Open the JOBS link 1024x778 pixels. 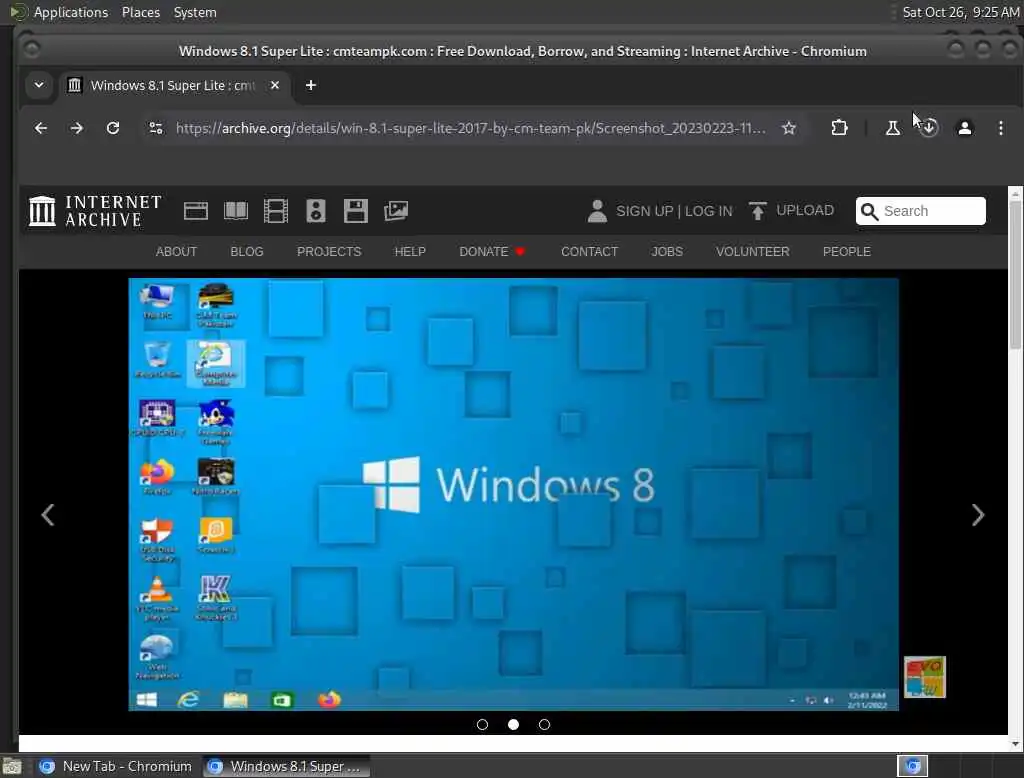click(667, 251)
